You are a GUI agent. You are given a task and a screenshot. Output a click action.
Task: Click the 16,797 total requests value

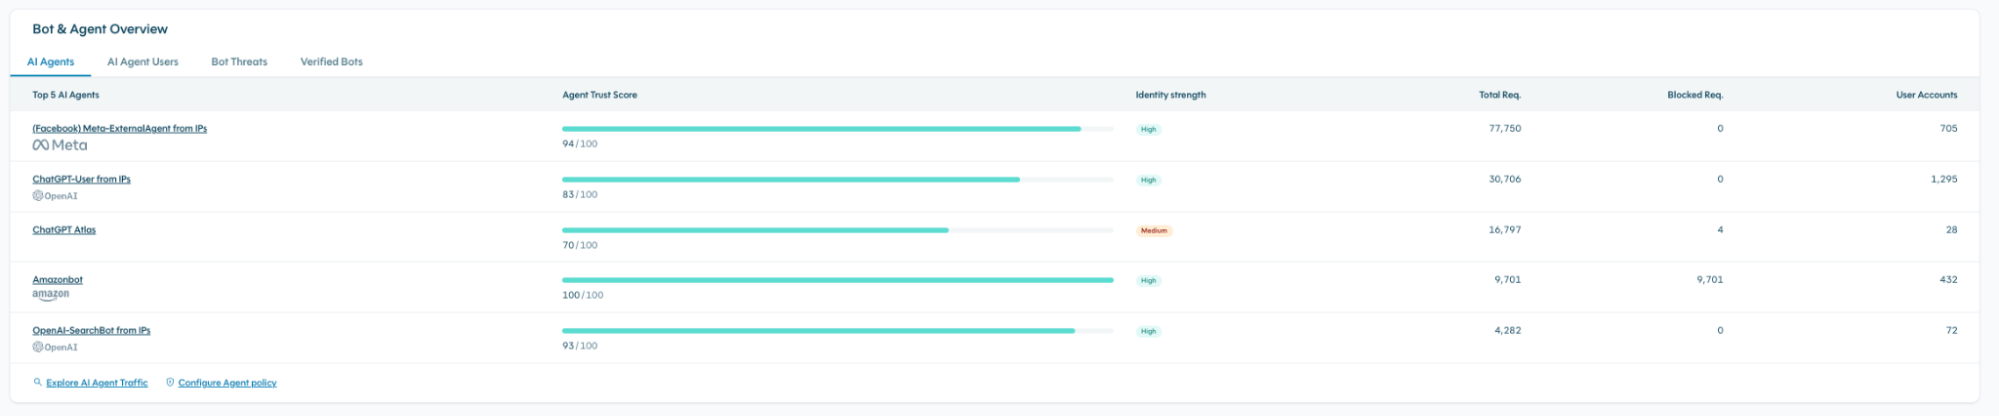pos(1505,230)
